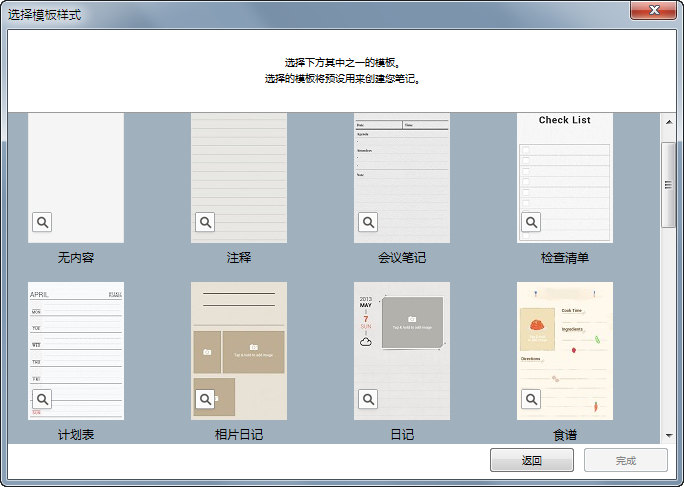The image size is (684, 487).
Task: Pick the Check List template thumbnail
Action: click(565, 170)
